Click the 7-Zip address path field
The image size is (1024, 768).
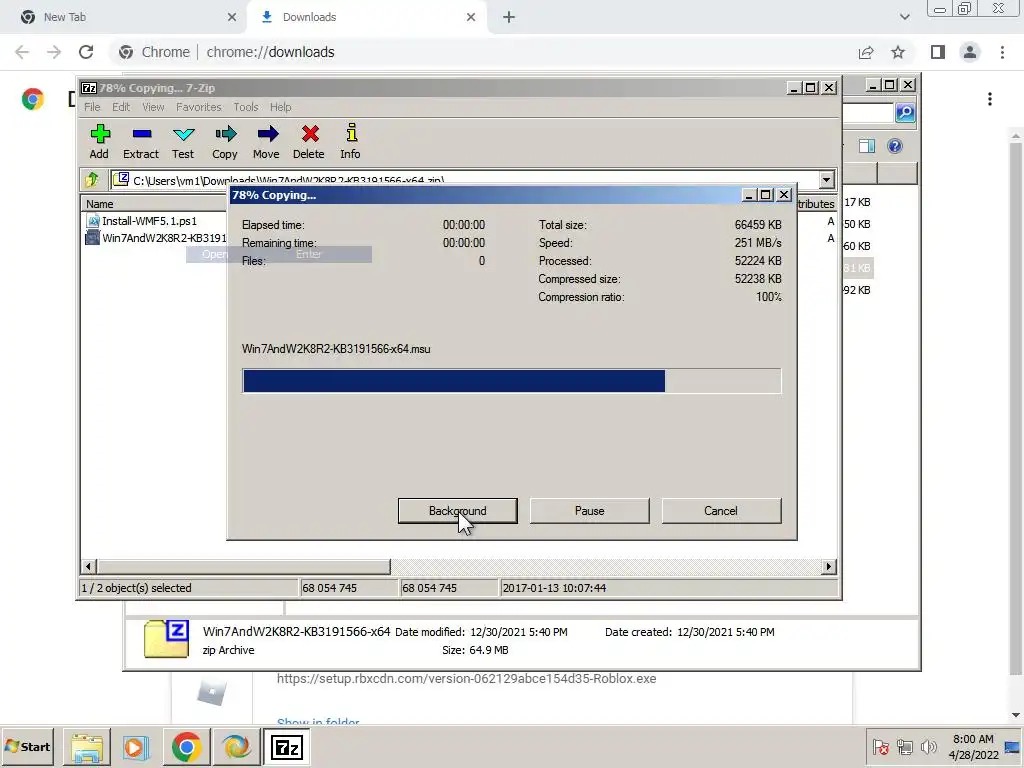(465, 180)
